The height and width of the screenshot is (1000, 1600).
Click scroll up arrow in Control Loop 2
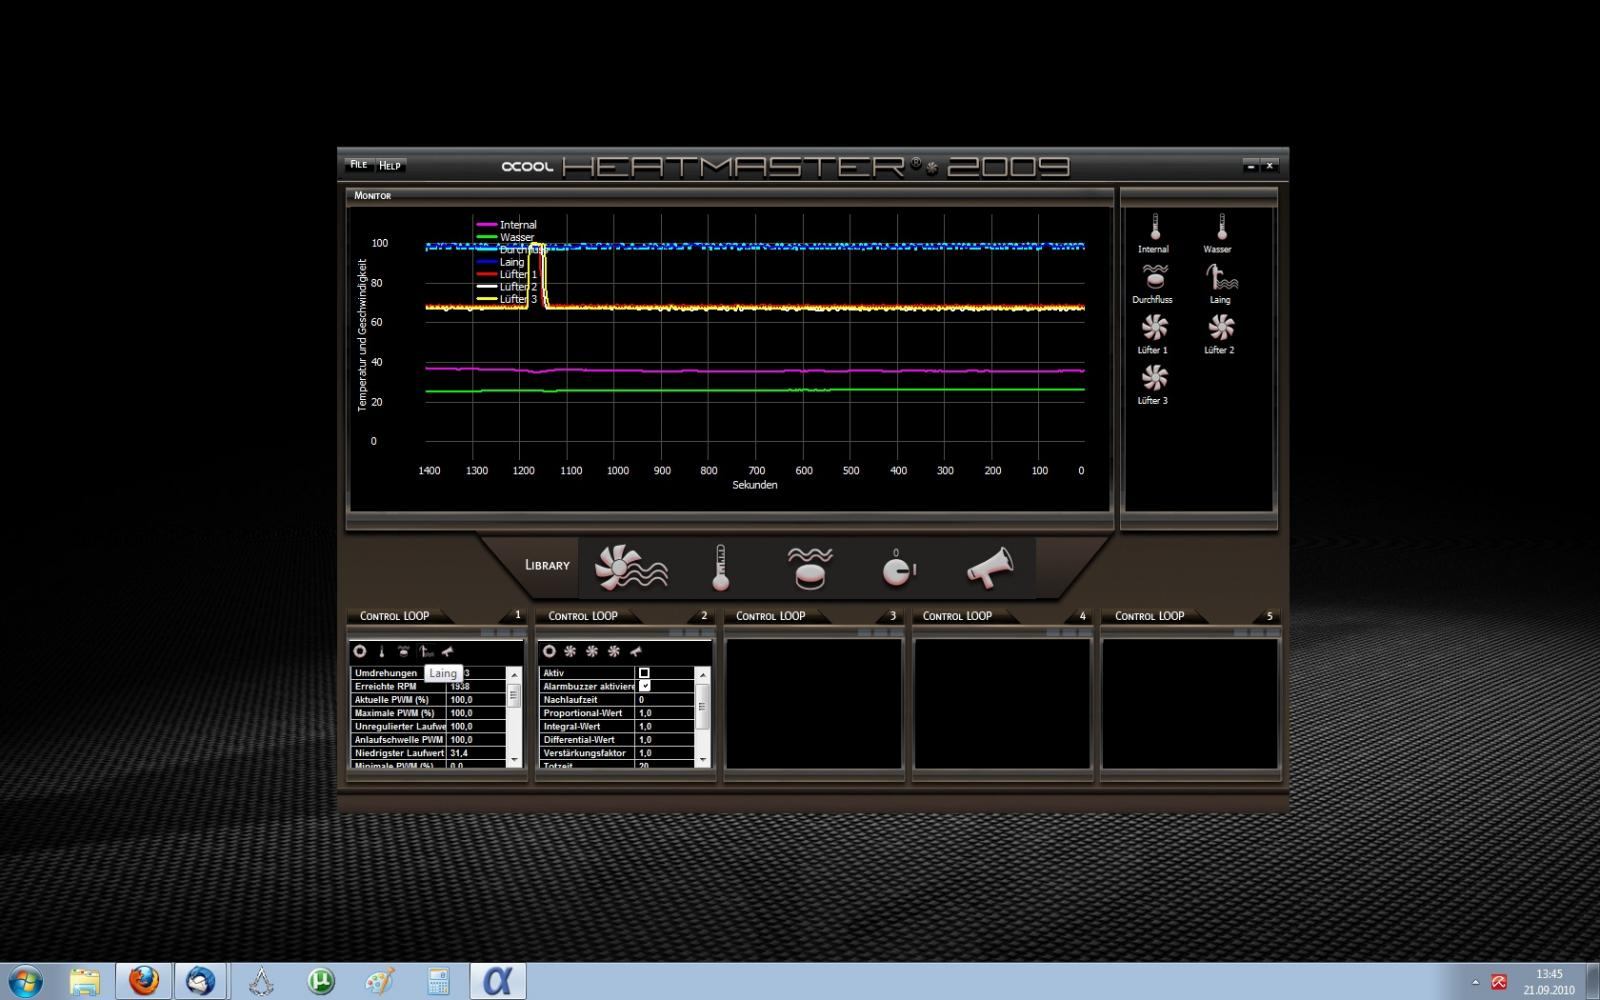(x=703, y=674)
